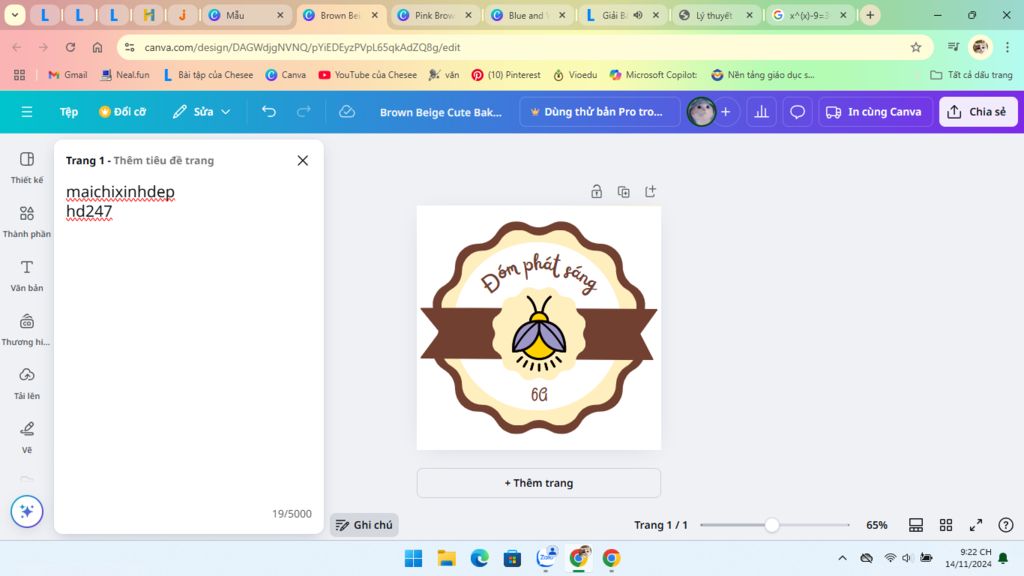The width and height of the screenshot is (1024, 576).
Task: Open the Thiết kế design panel
Action: pyautogui.click(x=27, y=167)
